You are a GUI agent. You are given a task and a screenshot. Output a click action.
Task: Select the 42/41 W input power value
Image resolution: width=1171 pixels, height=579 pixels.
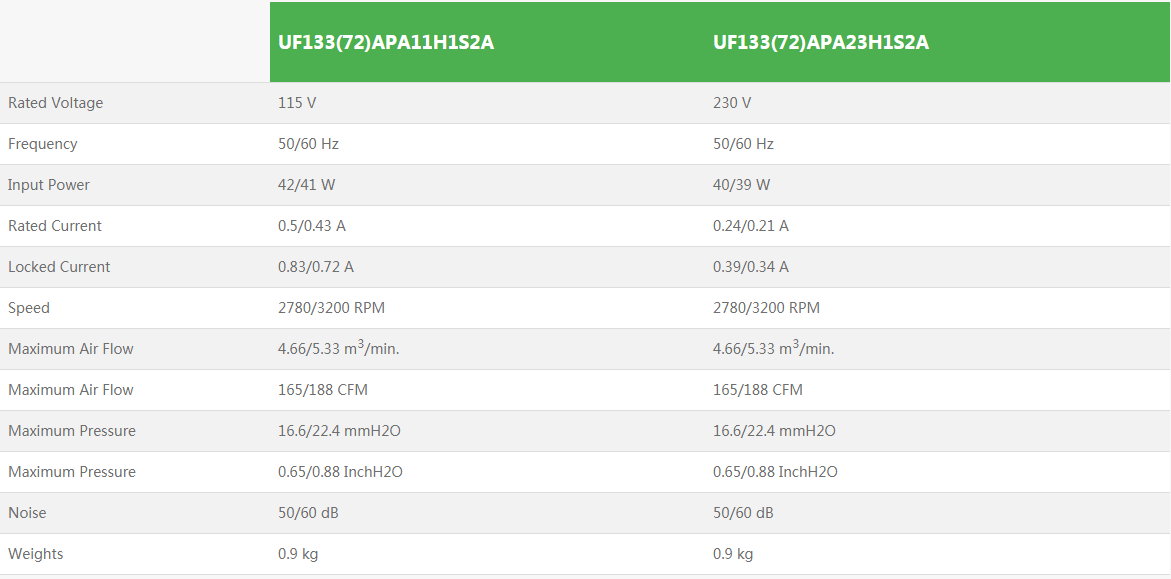[x=306, y=185]
